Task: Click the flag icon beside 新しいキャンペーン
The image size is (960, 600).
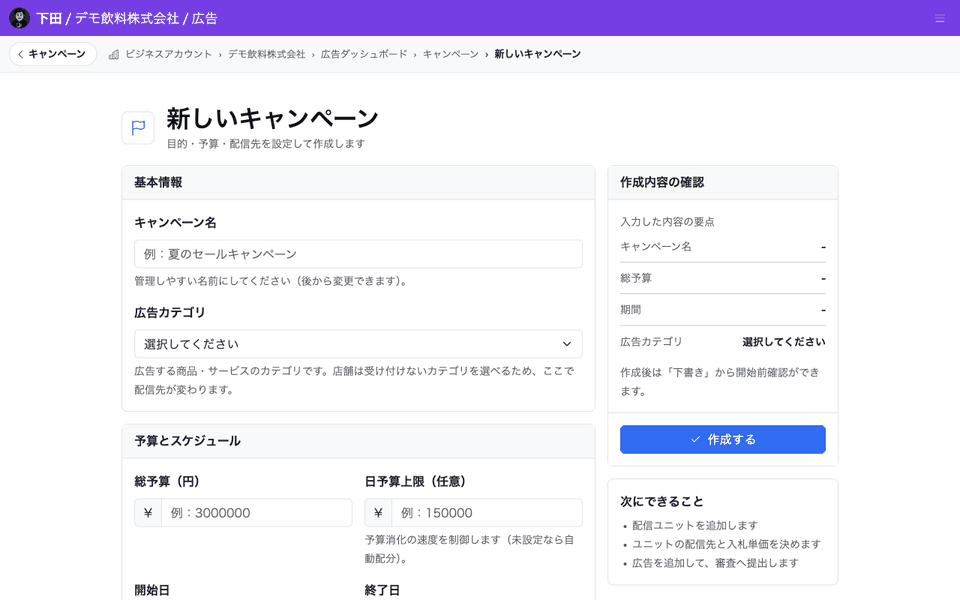Action: tap(138, 128)
